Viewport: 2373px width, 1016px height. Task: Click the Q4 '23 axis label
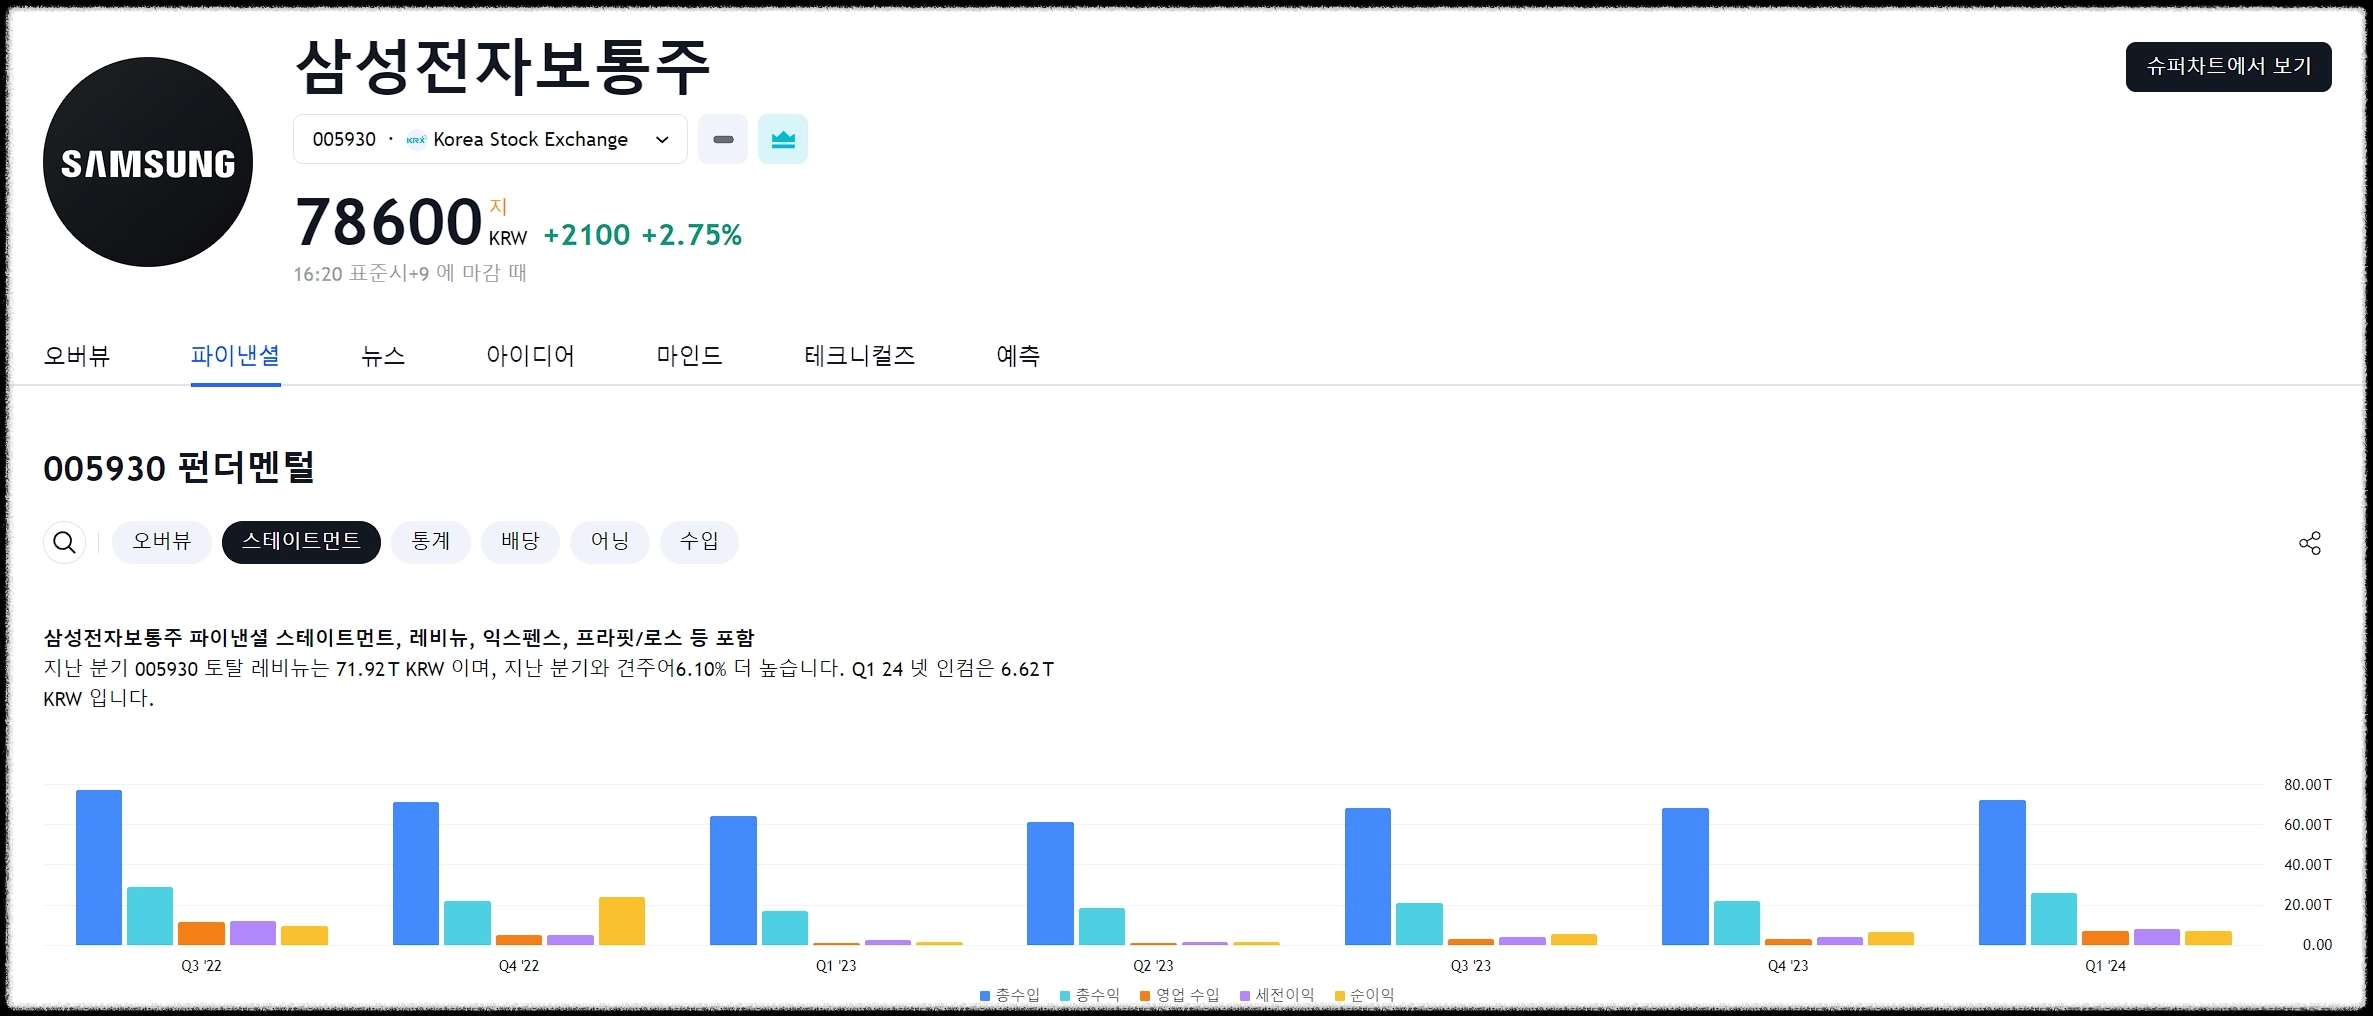(1788, 966)
